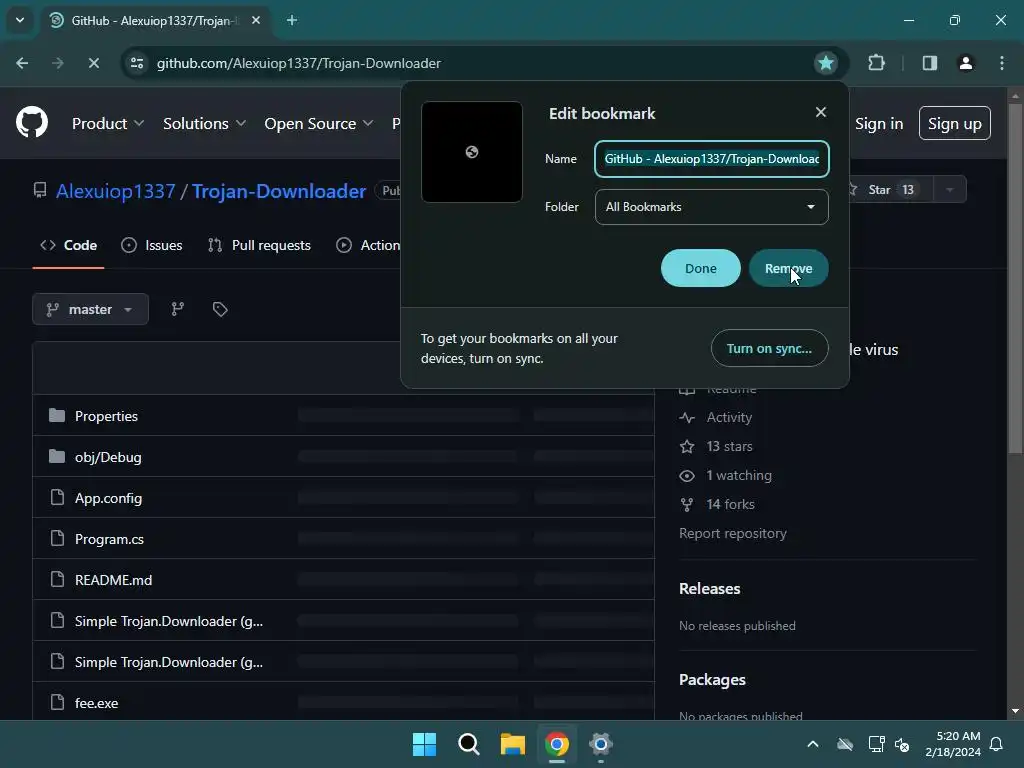
Task: View site information icon in address bar
Action: (136, 63)
